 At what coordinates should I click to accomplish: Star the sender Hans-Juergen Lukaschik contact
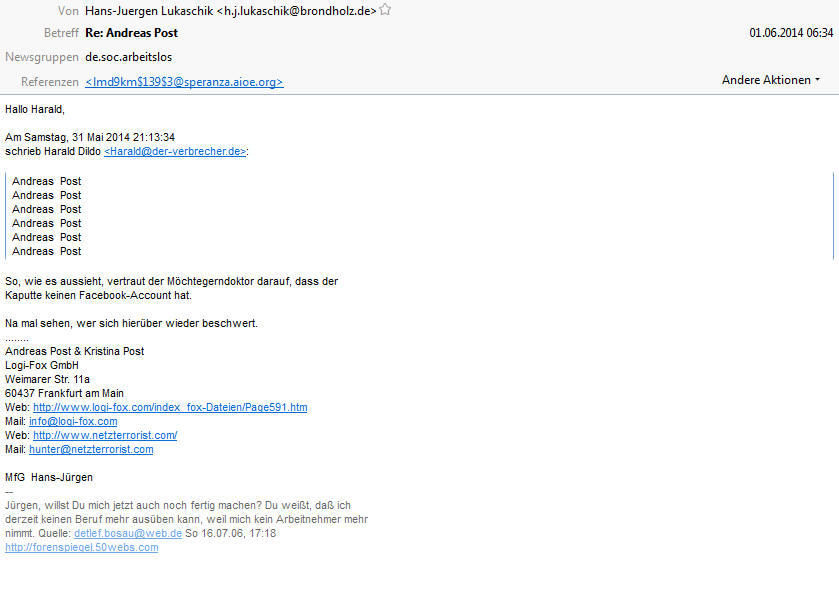point(385,10)
